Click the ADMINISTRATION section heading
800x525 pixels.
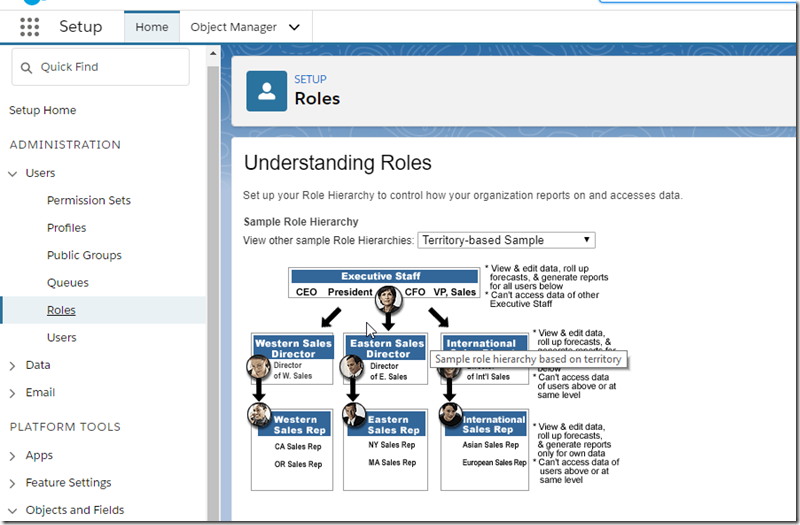(65, 145)
